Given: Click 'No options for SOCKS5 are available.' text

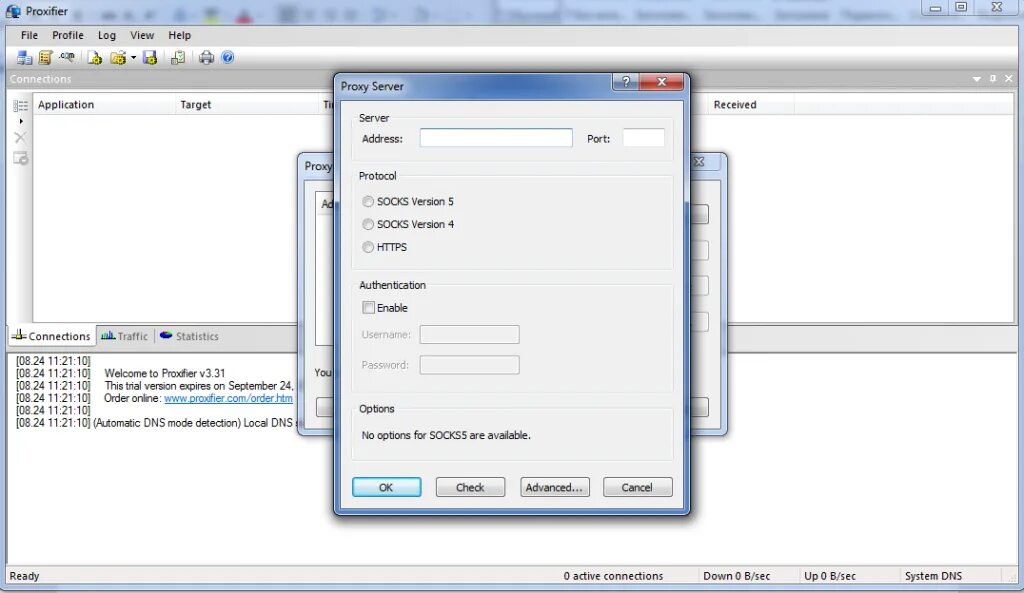Looking at the screenshot, I should pos(446,435).
